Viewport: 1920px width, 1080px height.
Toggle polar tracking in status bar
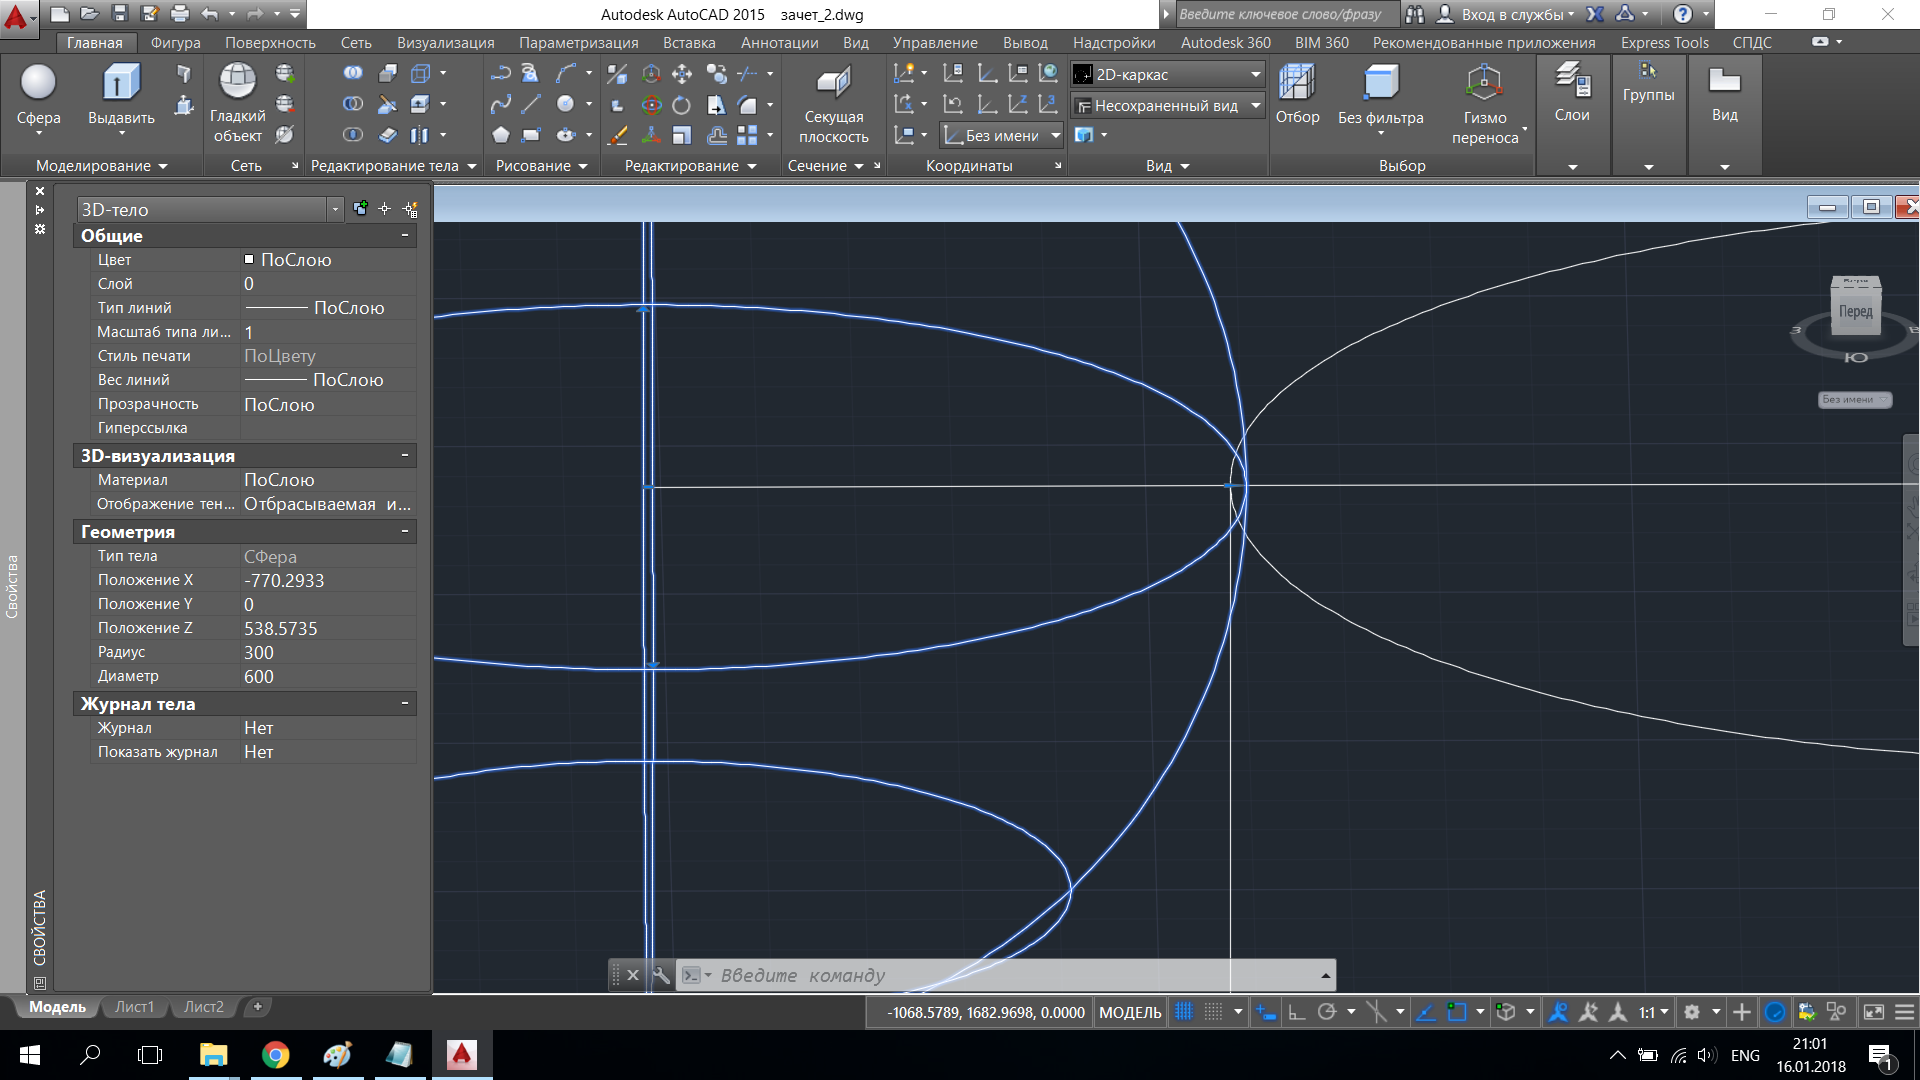1327,1012
